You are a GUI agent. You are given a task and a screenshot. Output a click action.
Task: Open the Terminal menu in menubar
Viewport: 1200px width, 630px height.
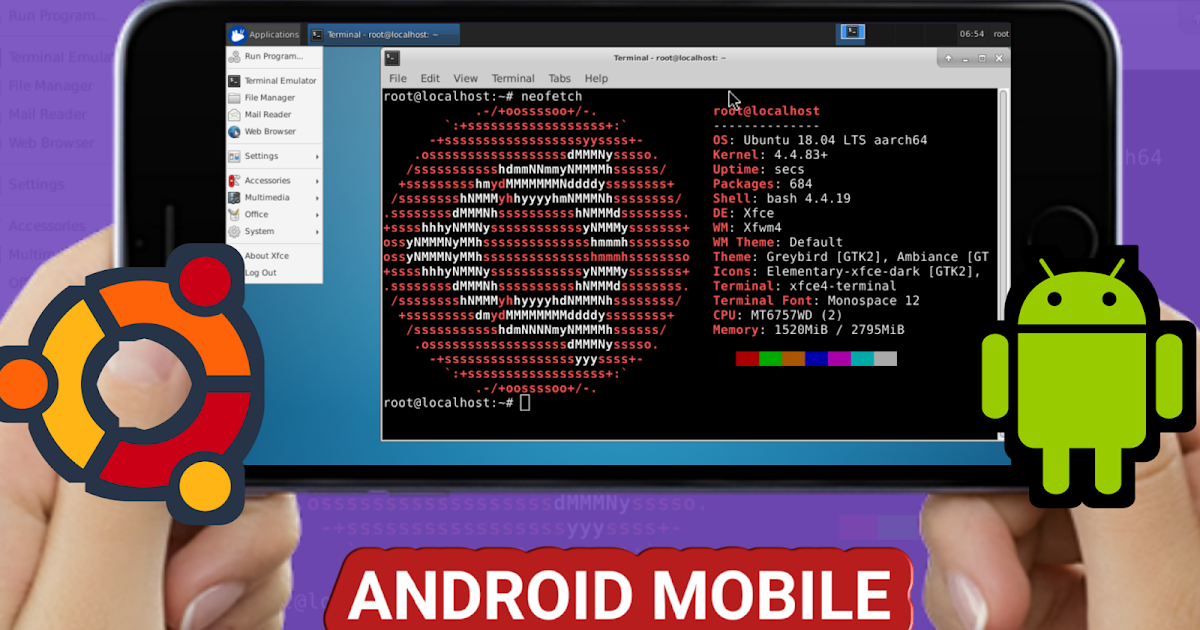point(513,78)
